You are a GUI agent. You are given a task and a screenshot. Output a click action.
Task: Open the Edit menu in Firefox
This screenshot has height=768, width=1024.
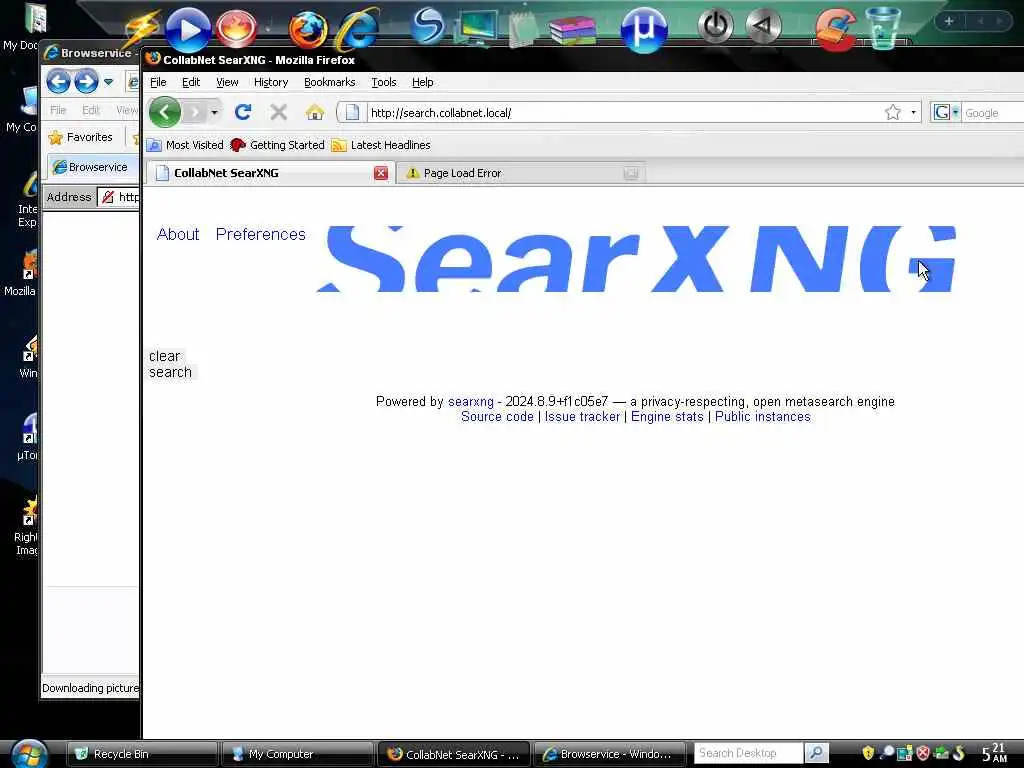pyautogui.click(x=191, y=82)
